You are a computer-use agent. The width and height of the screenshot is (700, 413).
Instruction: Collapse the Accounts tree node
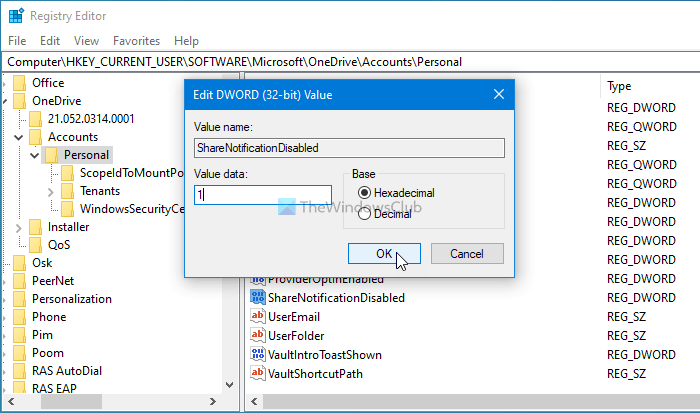click(x=18, y=138)
